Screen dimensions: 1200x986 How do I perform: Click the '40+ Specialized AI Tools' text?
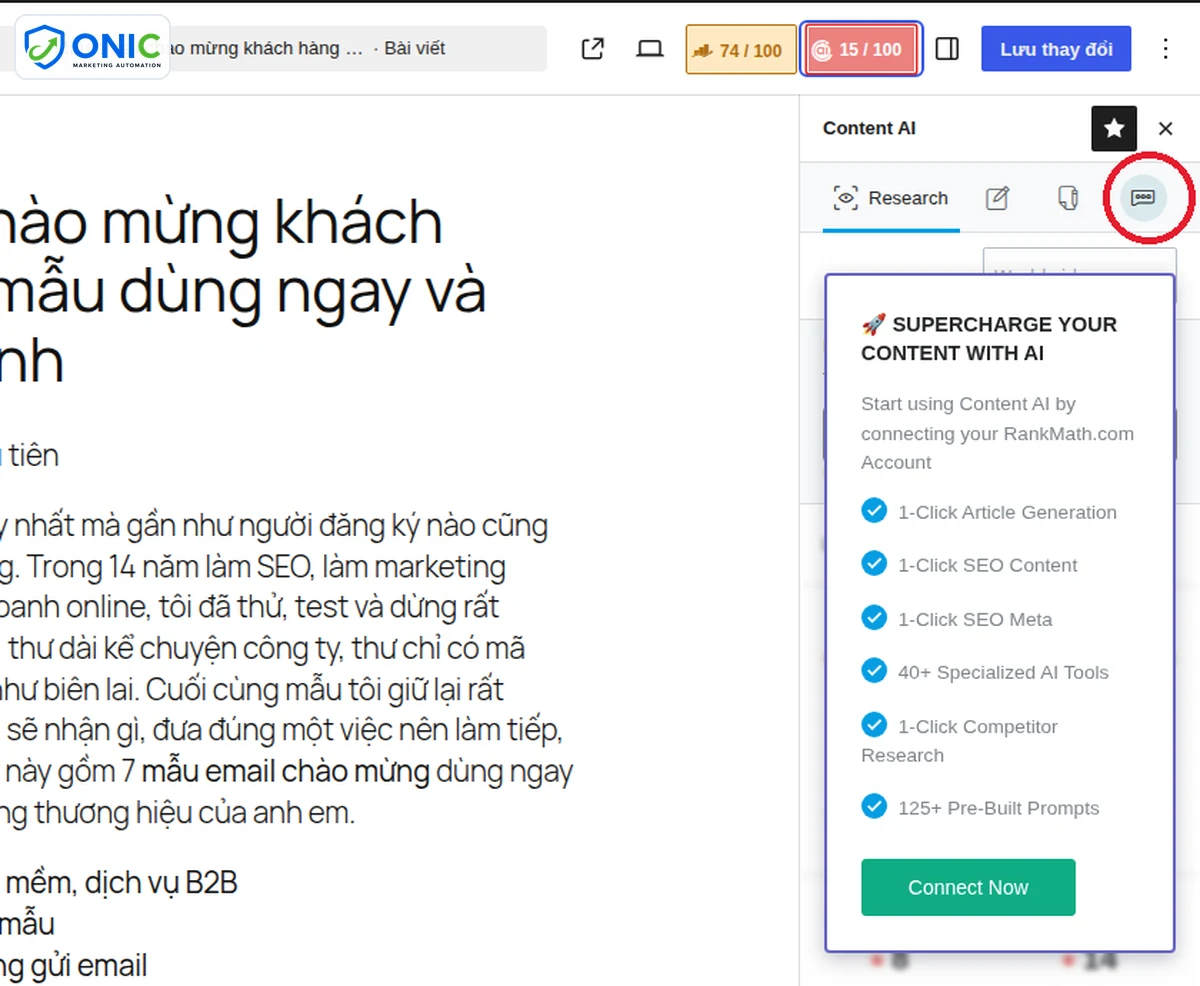1003,672
